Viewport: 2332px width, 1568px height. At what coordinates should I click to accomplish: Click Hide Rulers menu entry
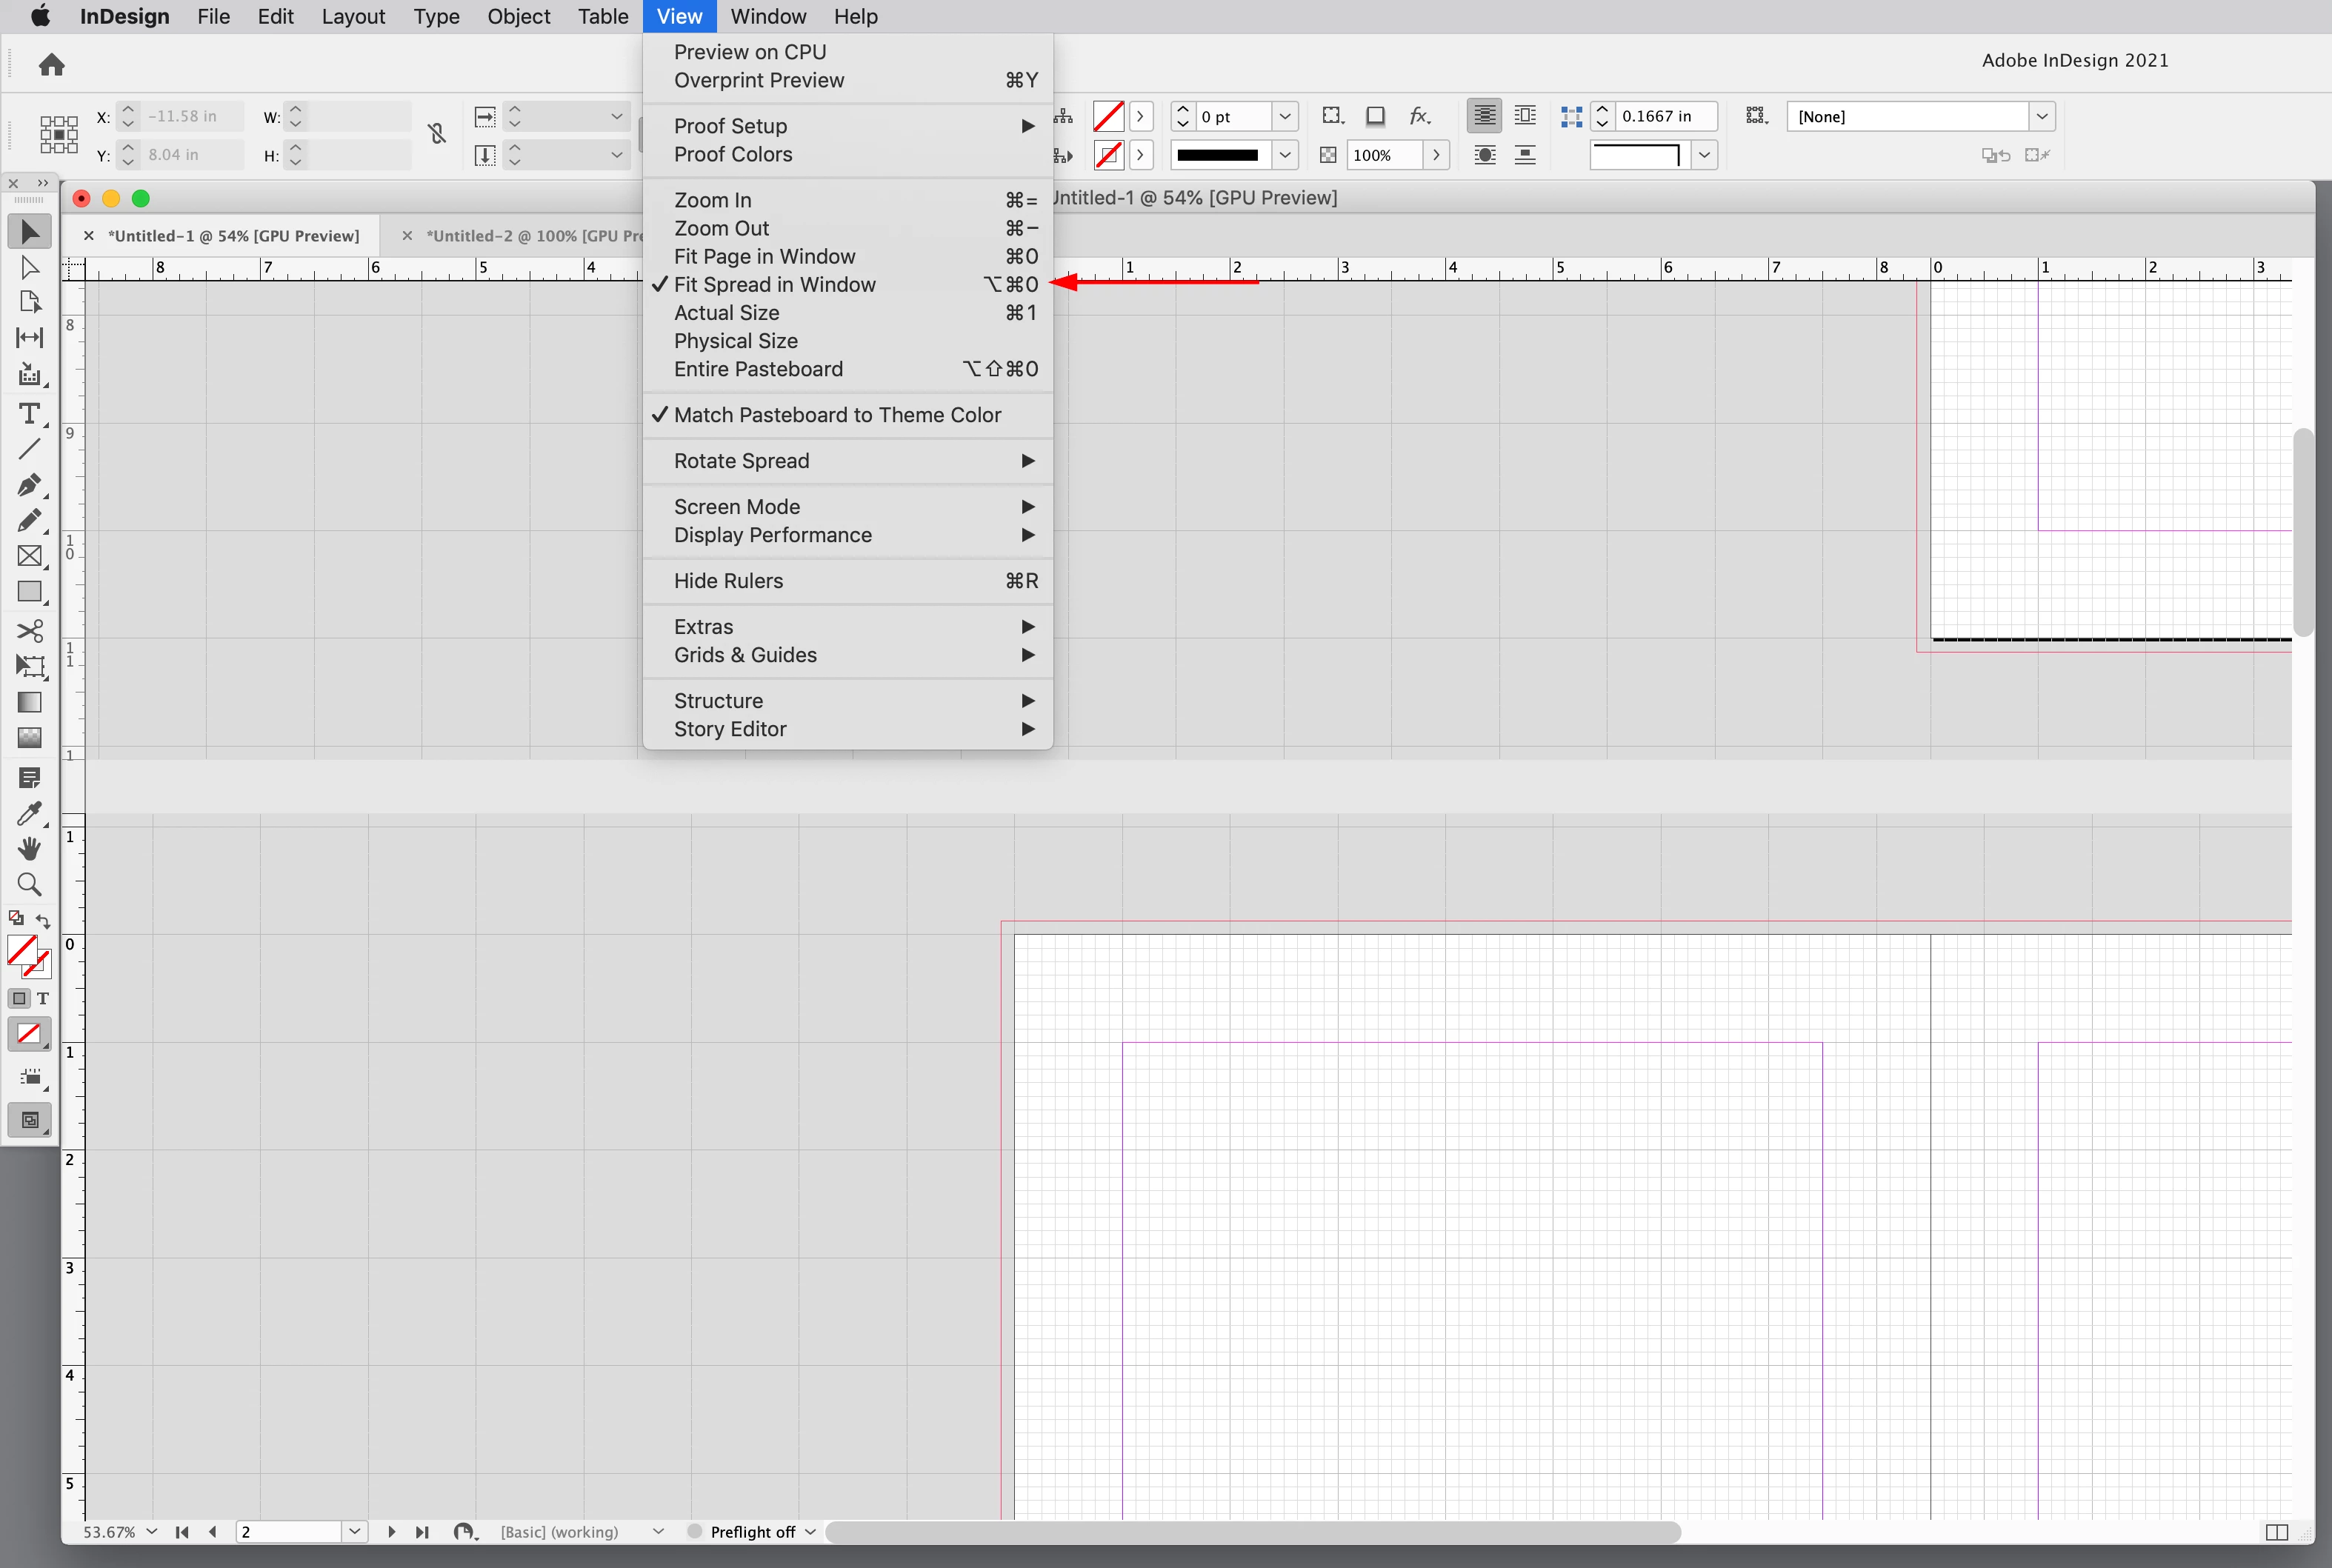click(728, 581)
